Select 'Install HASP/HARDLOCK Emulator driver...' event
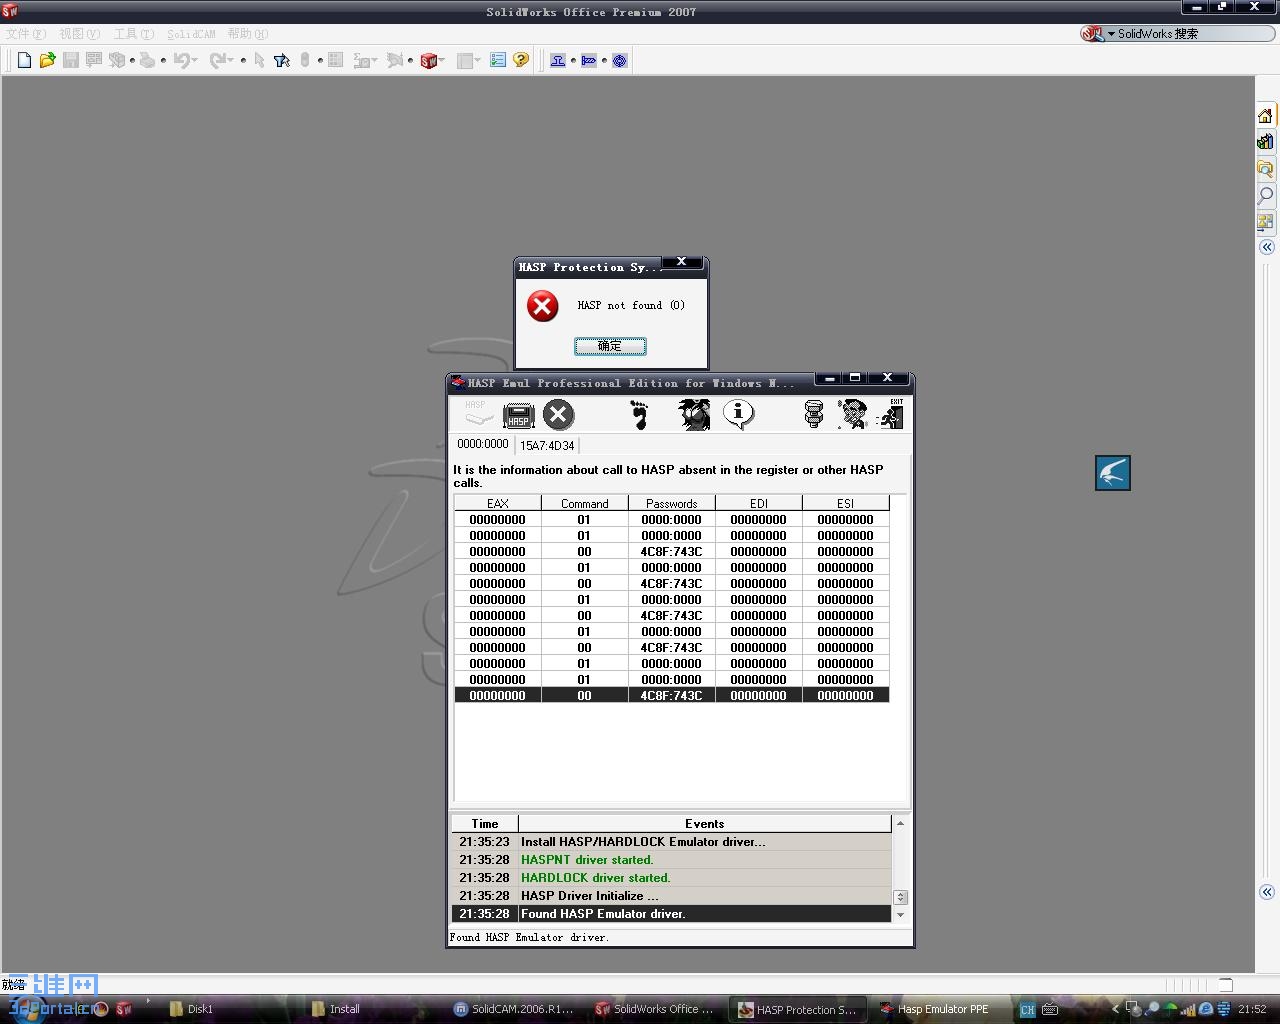 [671, 842]
